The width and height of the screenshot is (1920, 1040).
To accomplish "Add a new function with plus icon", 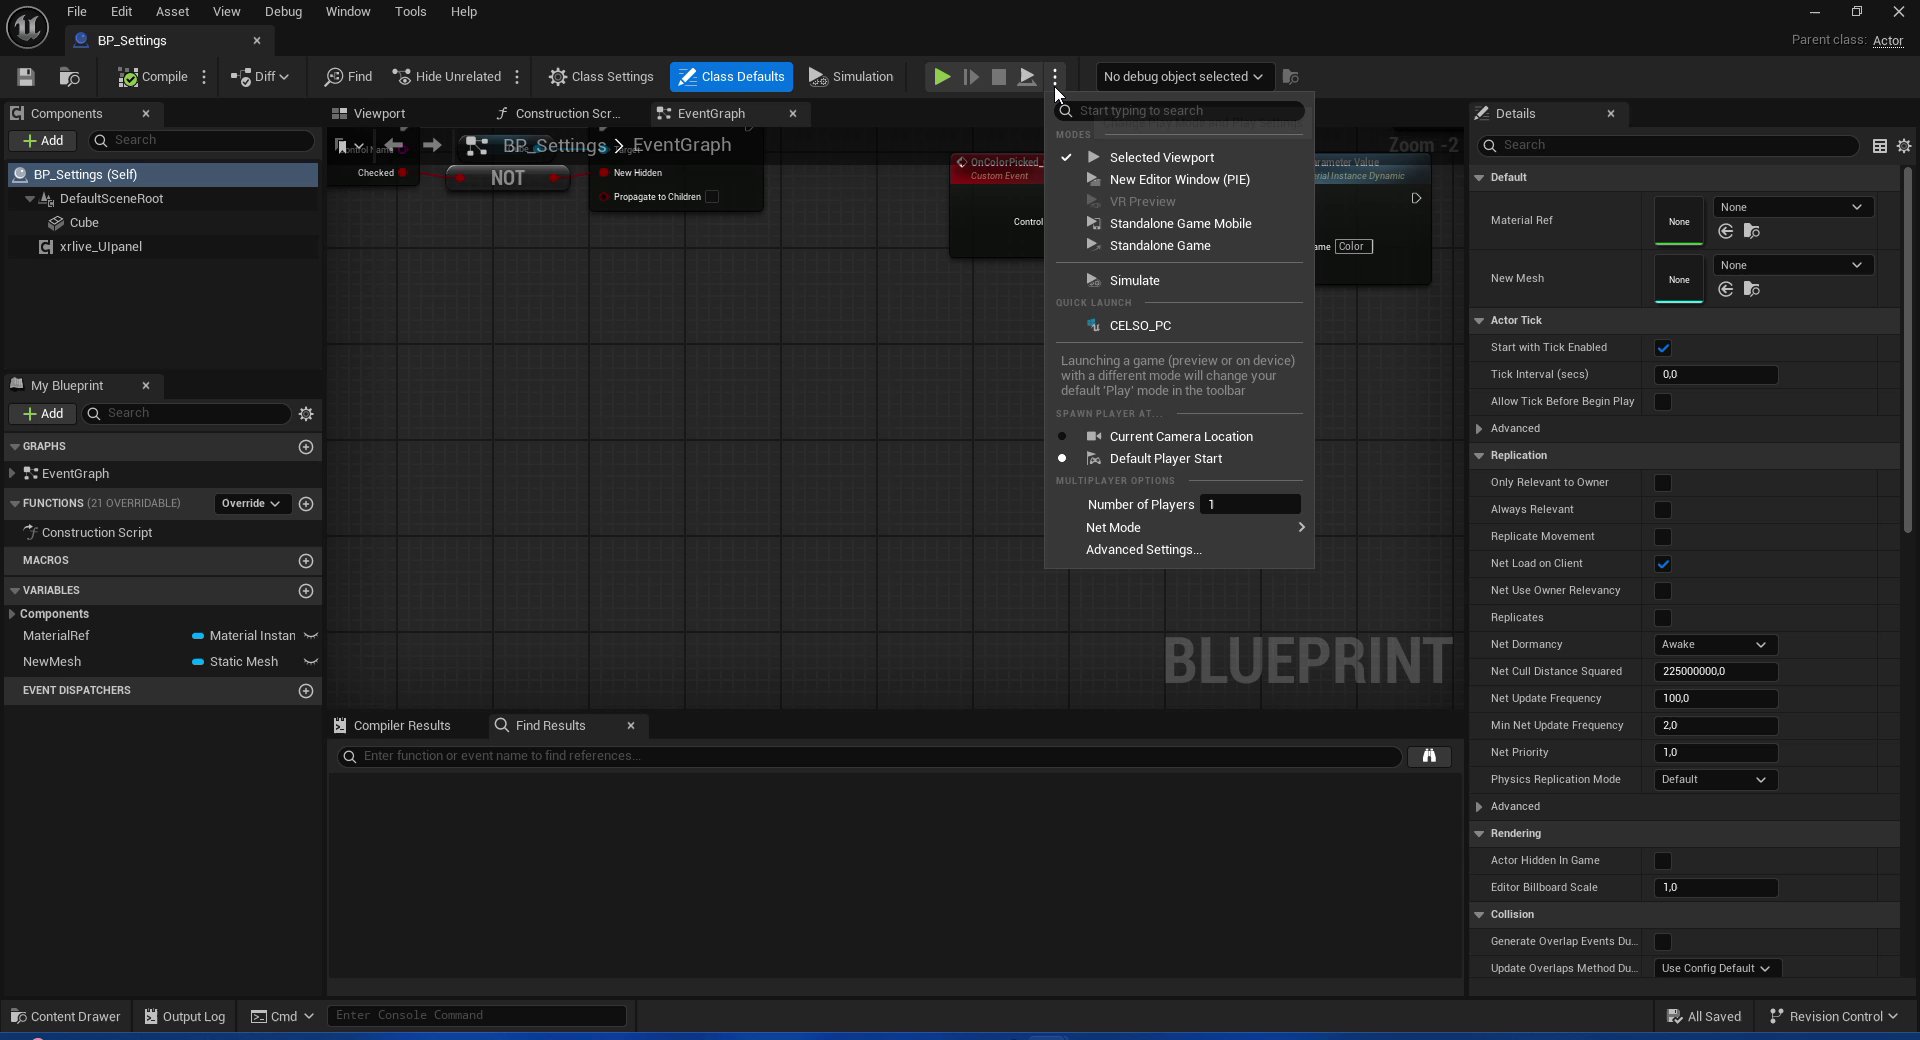I will [306, 504].
